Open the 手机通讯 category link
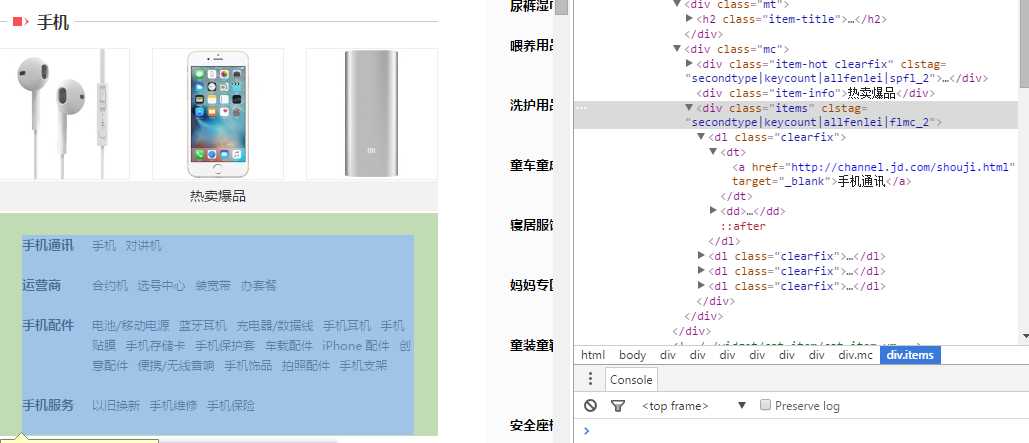 point(48,245)
